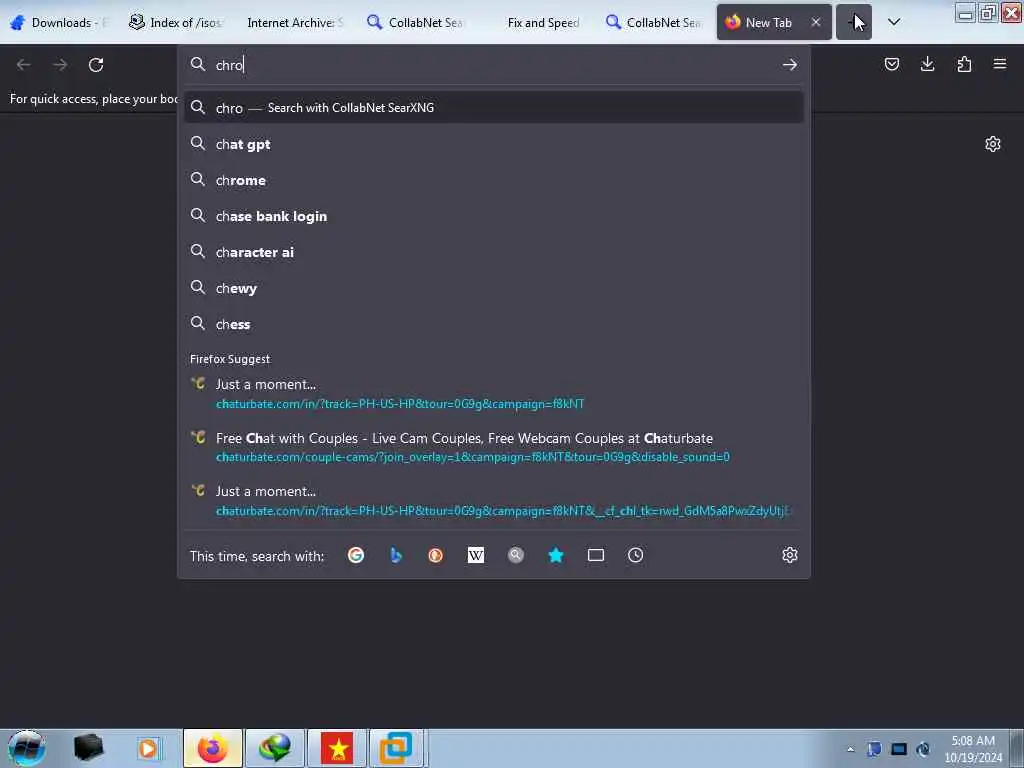Switch to Index of /isos tab
This screenshot has width=1024, height=768.
176,22
